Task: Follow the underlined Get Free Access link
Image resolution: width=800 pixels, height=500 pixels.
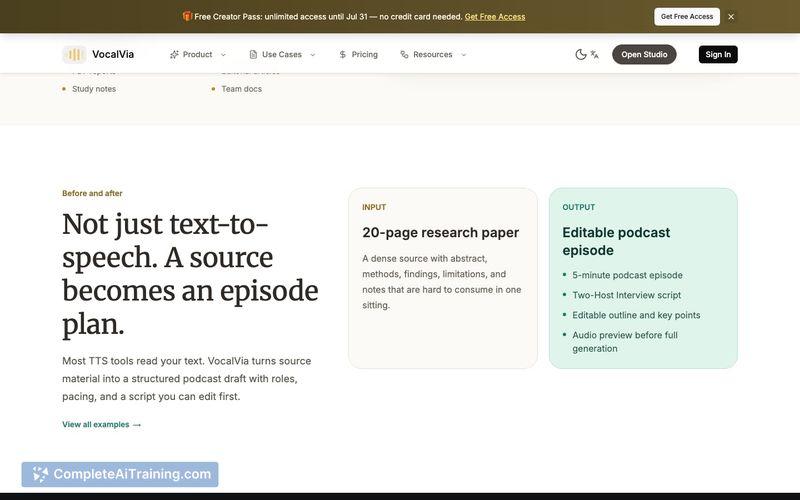Action: coord(495,17)
